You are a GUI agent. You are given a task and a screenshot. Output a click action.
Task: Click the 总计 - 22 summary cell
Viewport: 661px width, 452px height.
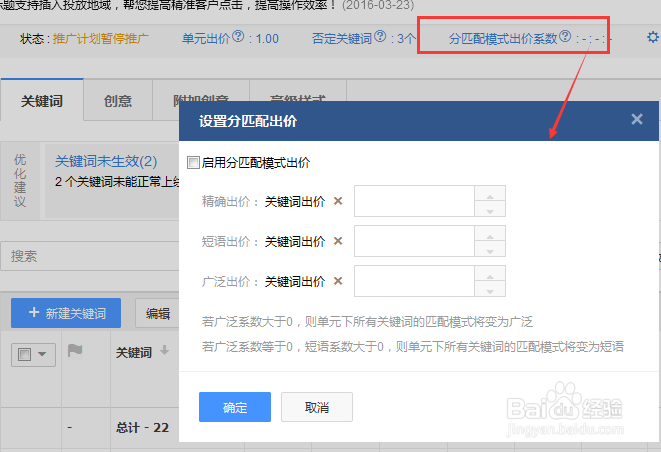142,428
